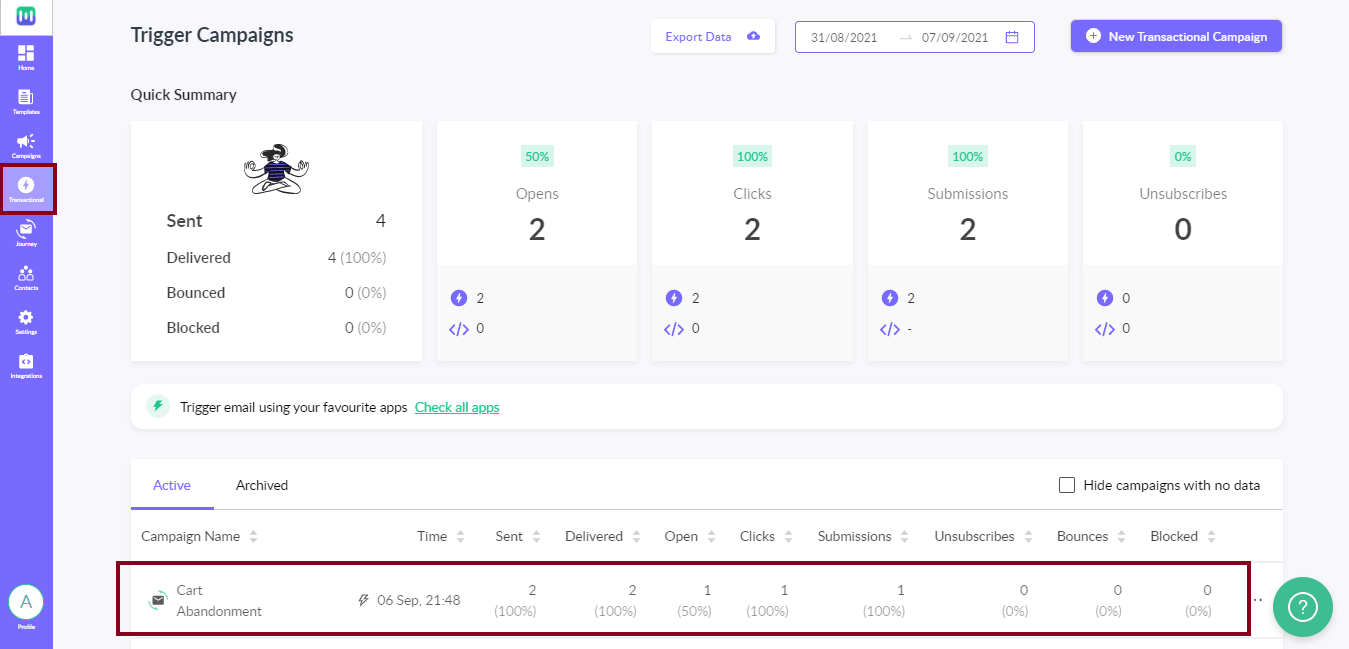
Task: Open Contacts in the sidebar
Action: coord(26,278)
